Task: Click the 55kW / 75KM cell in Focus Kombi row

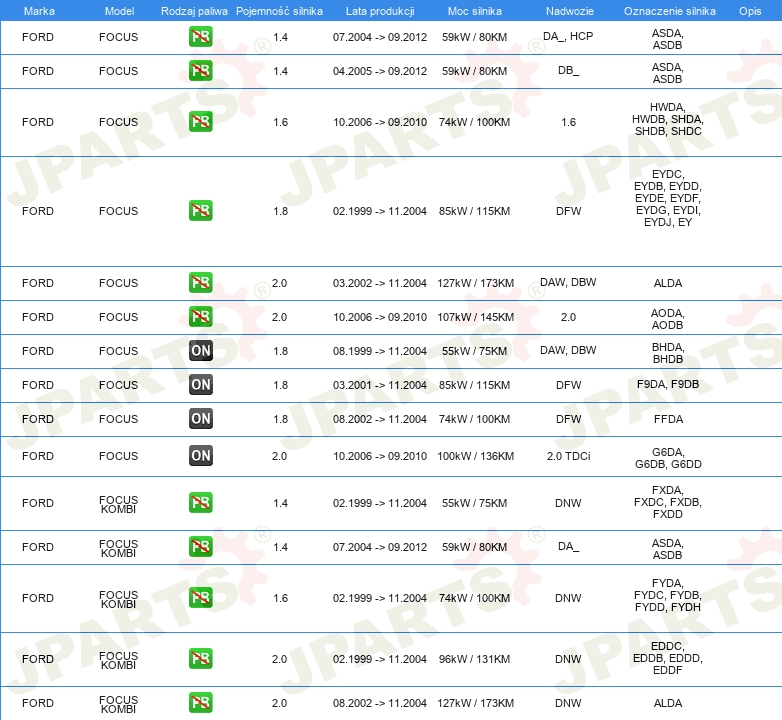Action: [x=474, y=503]
